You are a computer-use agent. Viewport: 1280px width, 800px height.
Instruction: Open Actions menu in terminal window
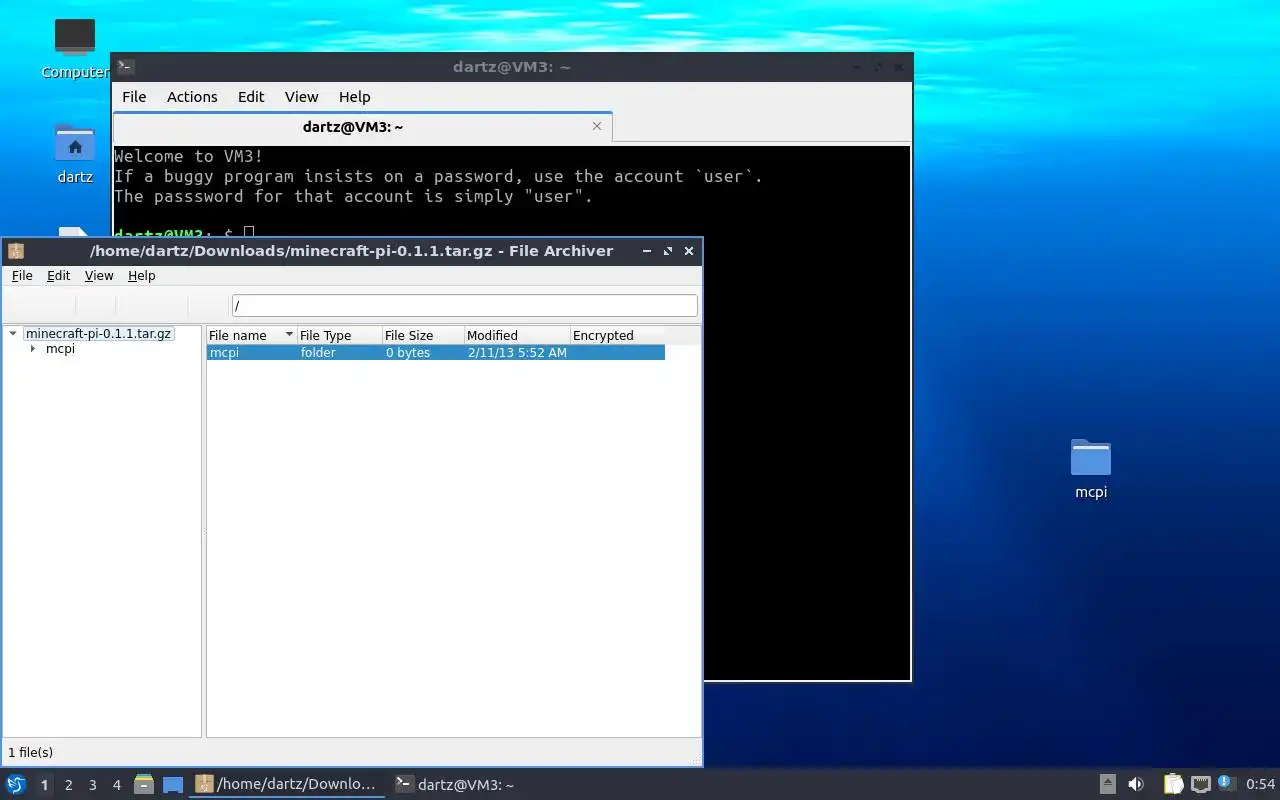tap(192, 97)
